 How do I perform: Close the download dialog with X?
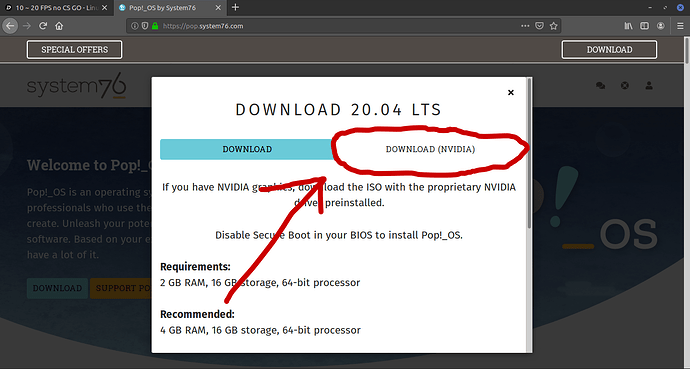[x=510, y=92]
